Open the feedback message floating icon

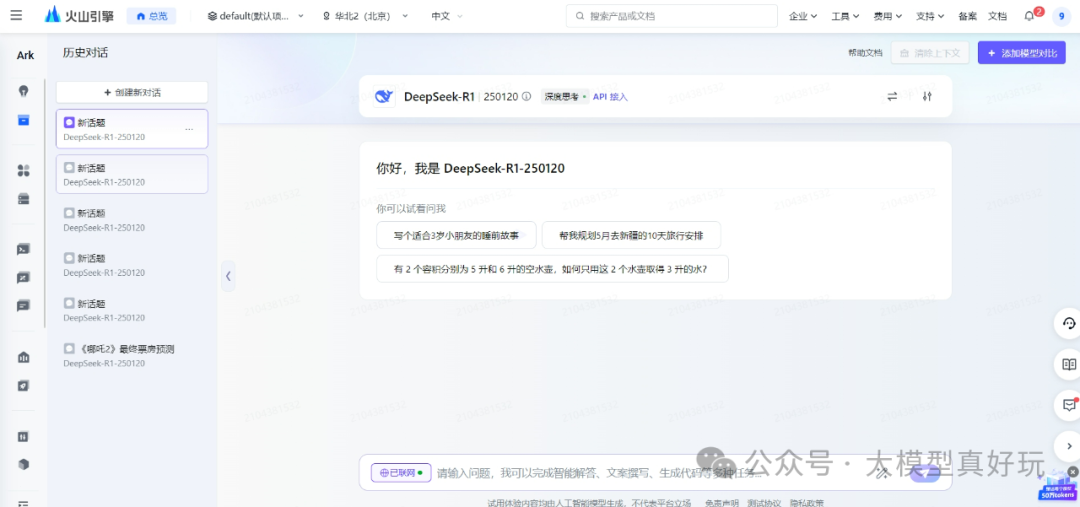[1069, 405]
